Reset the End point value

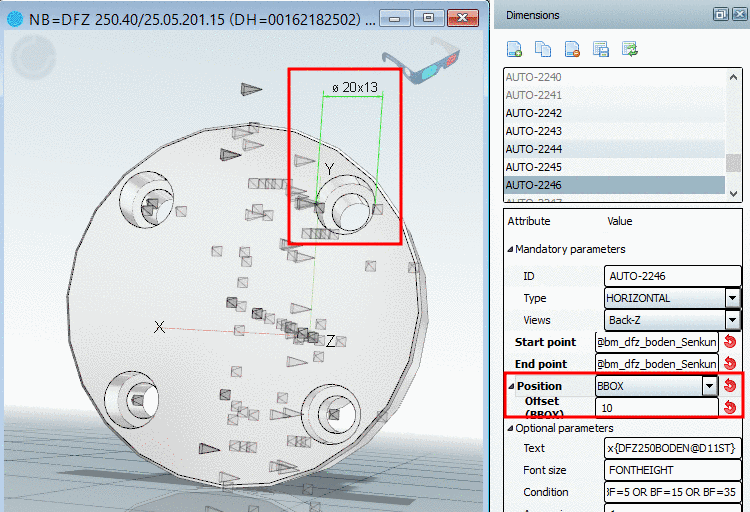pos(730,364)
